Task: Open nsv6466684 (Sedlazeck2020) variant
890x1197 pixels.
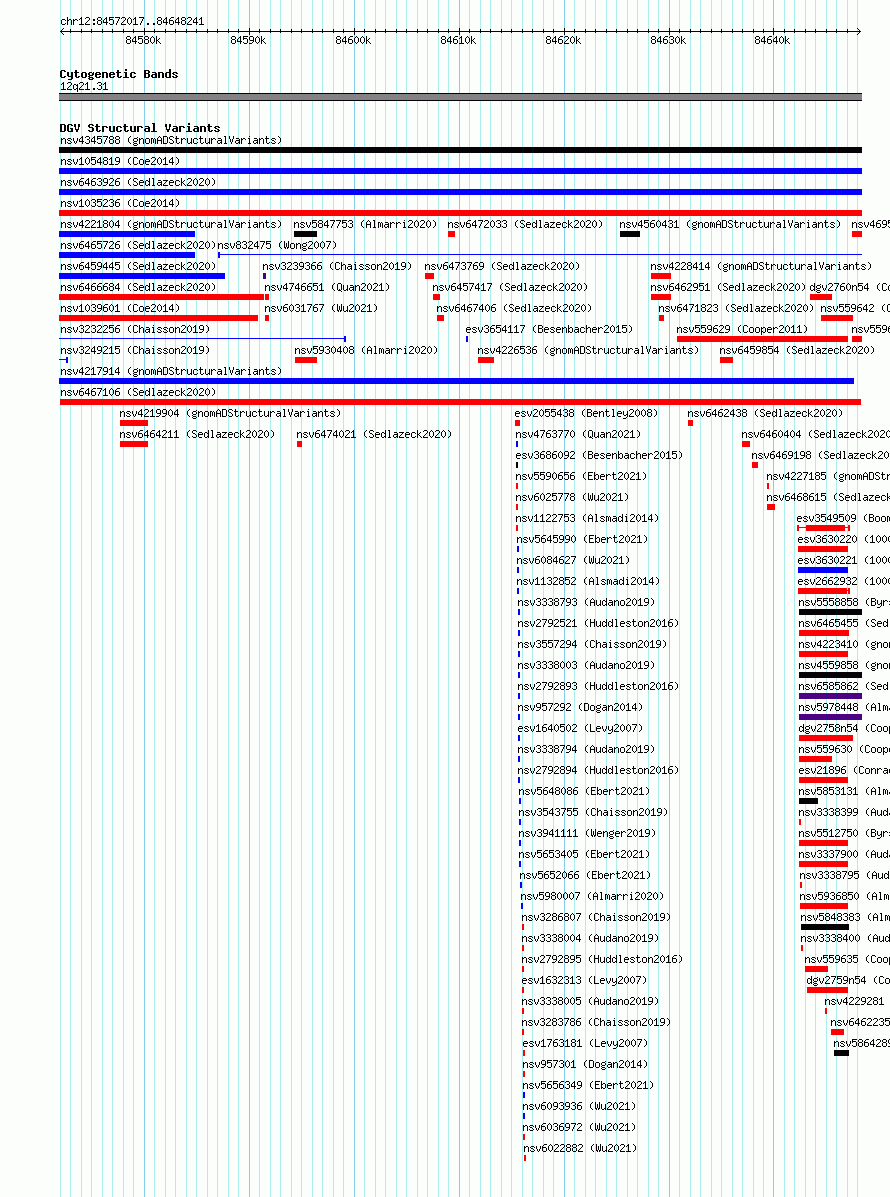Action: (138, 287)
